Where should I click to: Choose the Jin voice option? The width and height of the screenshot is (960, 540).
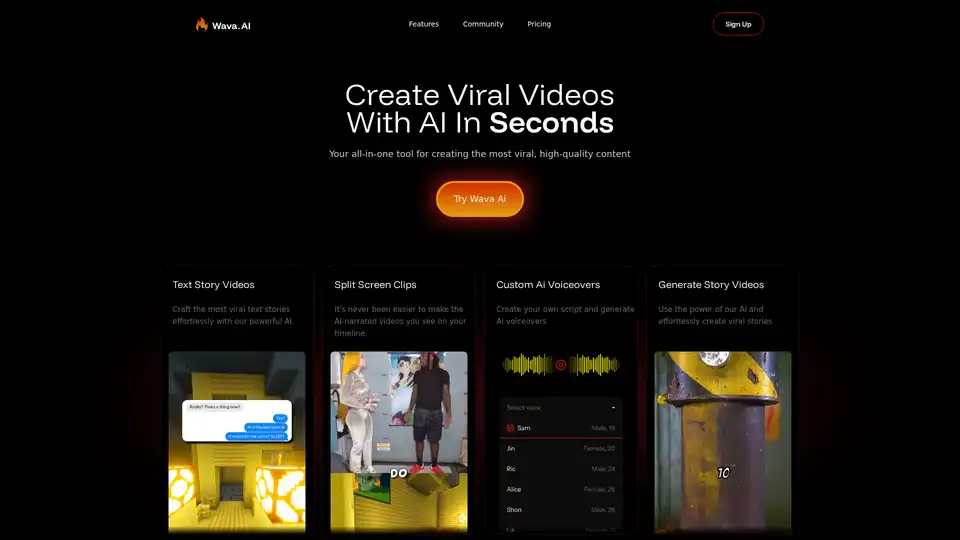pos(560,449)
